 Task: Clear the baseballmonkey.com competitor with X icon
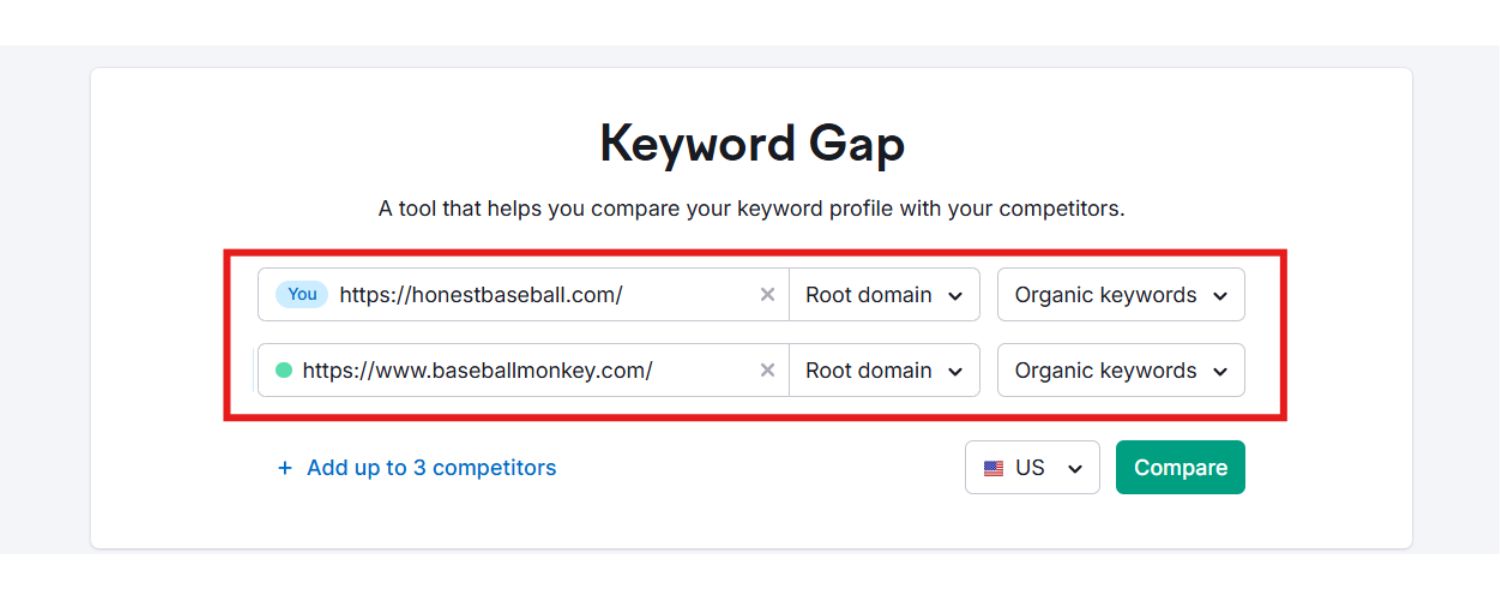point(767,370)
